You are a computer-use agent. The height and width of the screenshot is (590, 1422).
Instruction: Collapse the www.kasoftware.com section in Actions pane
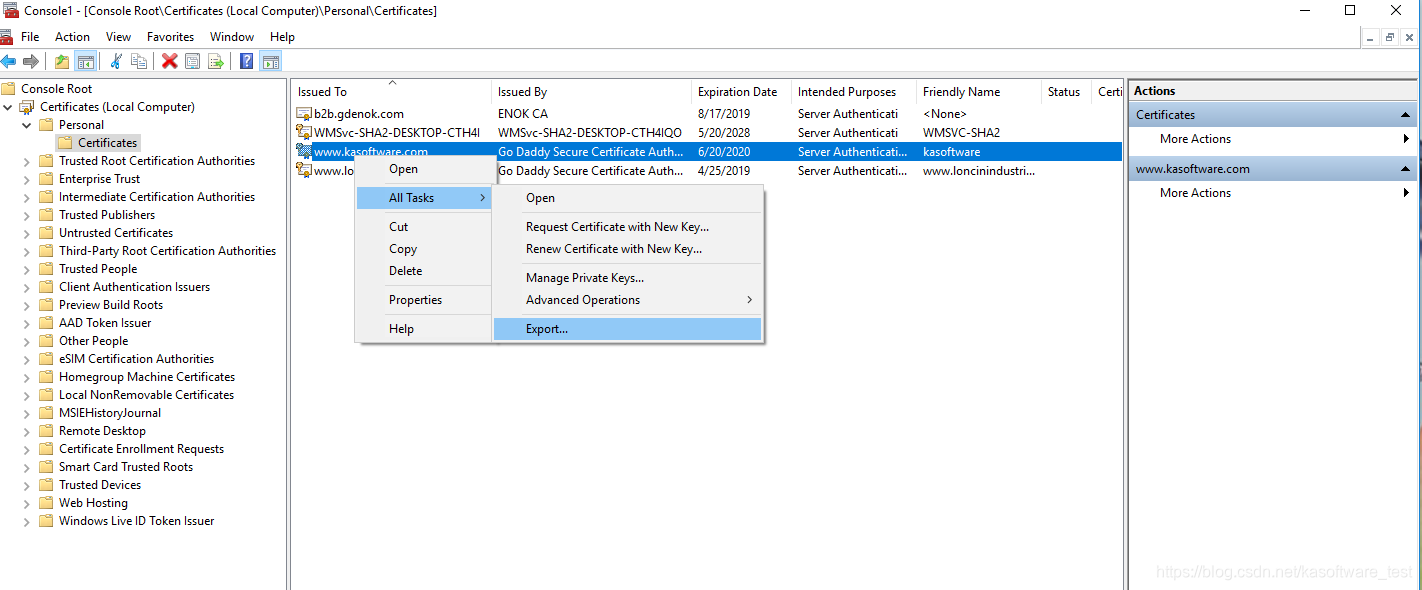[1405, 169]
